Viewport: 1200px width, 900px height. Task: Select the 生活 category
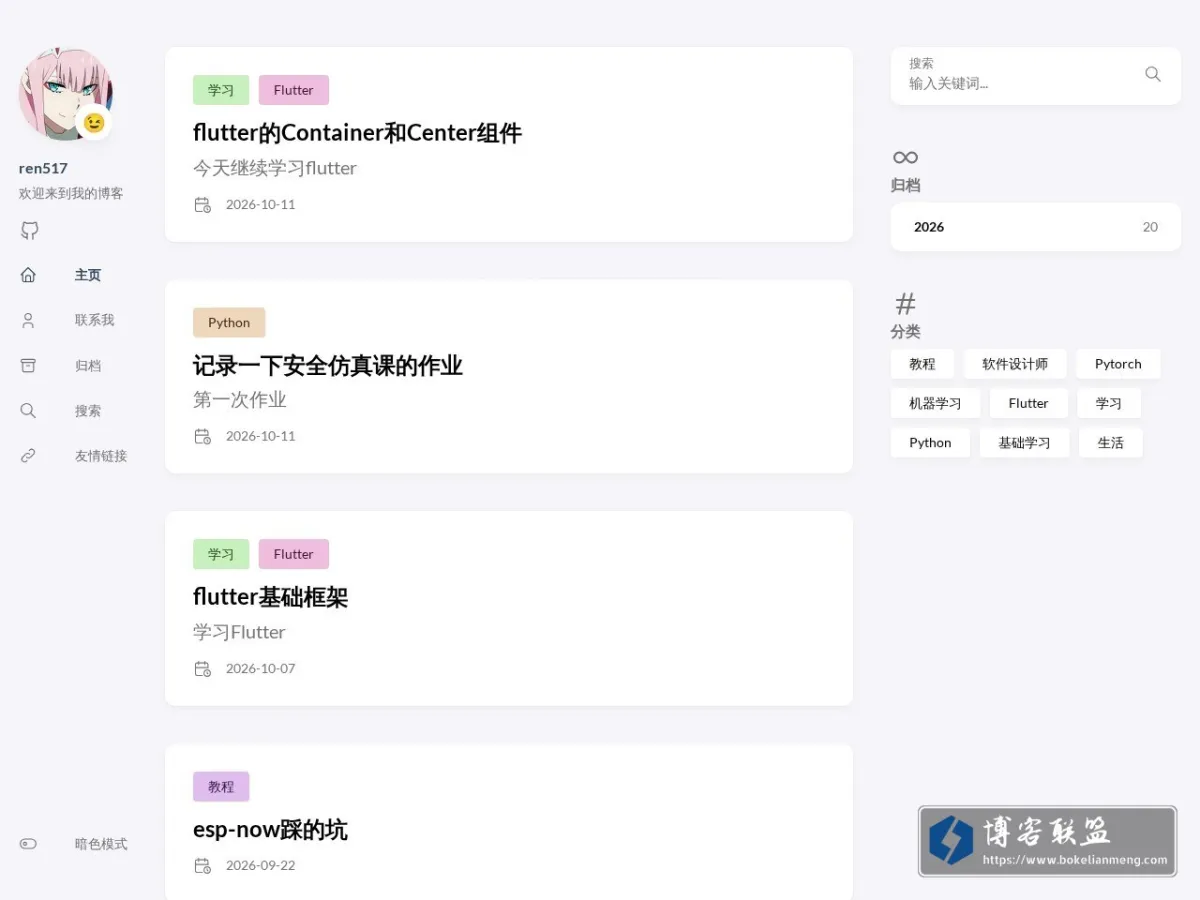click(1111, 443)
